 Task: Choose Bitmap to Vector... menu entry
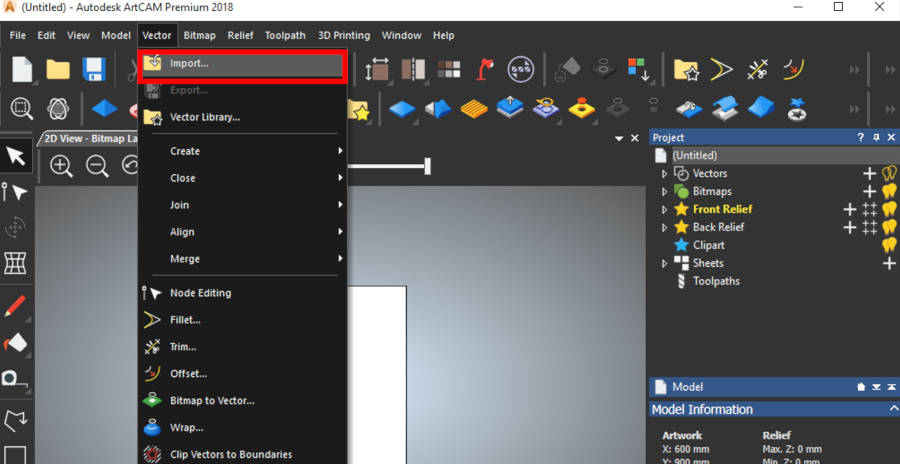[x=242, y=401]
